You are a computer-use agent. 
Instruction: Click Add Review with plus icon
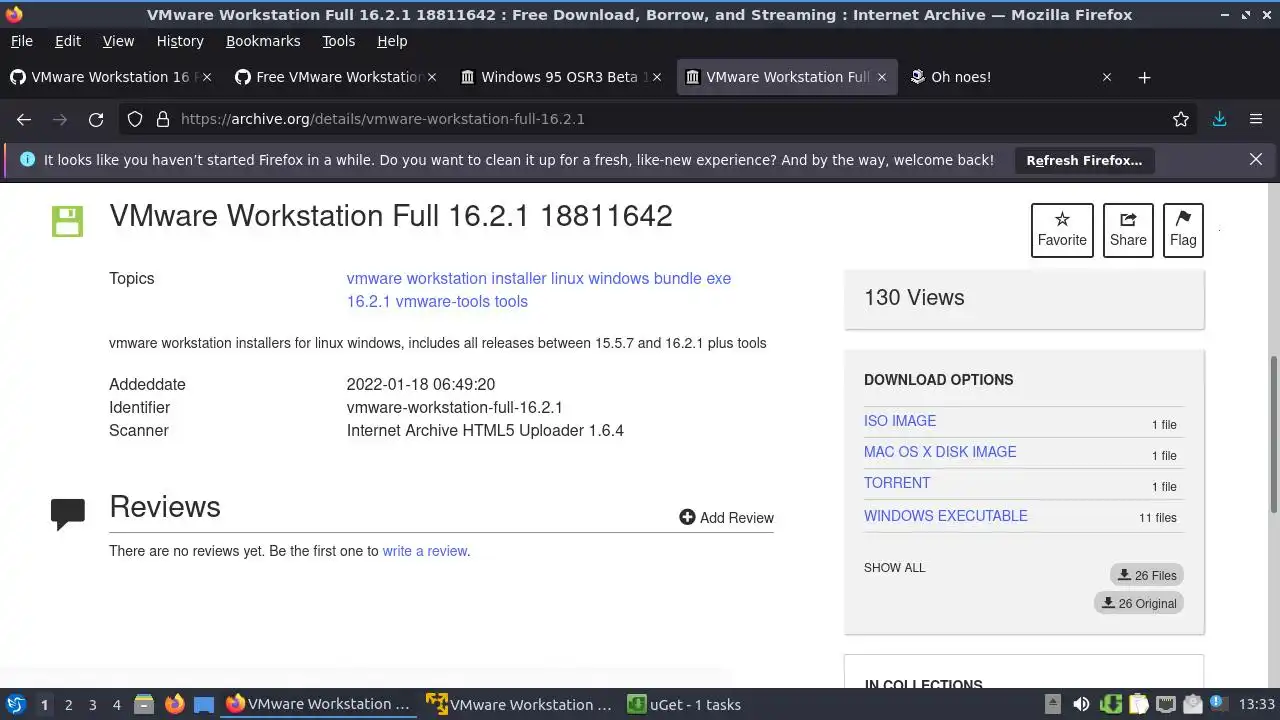(726, 517)
